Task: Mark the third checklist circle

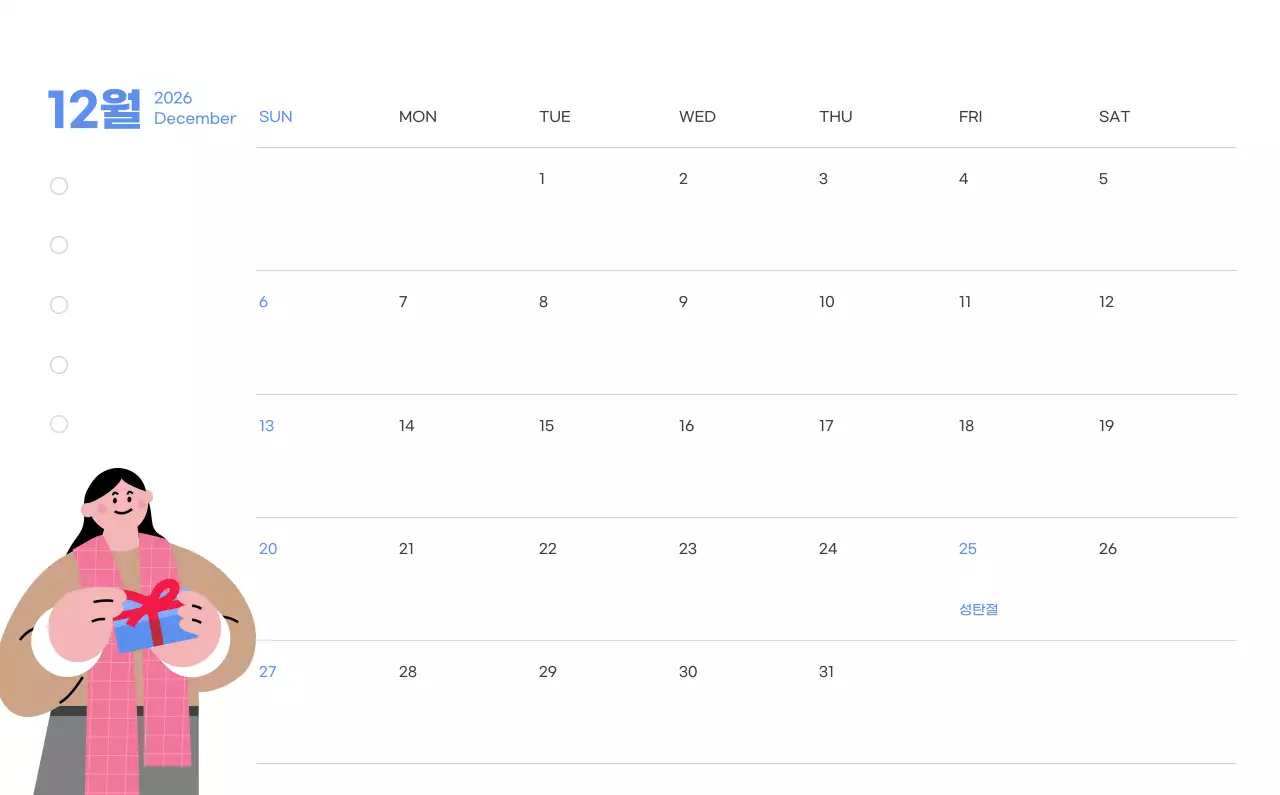Action: pos(59,305)
